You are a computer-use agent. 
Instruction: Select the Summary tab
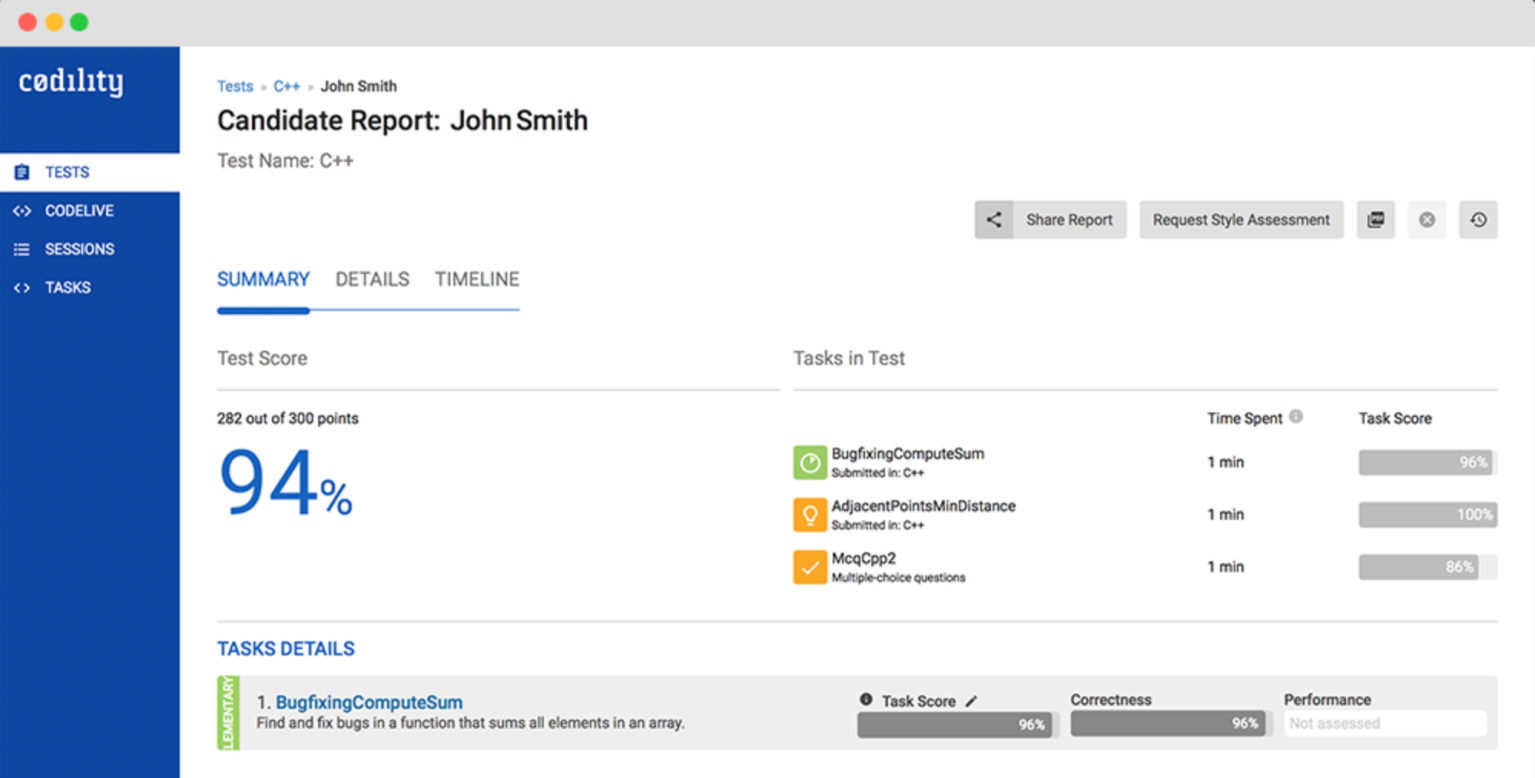(263, 280)
